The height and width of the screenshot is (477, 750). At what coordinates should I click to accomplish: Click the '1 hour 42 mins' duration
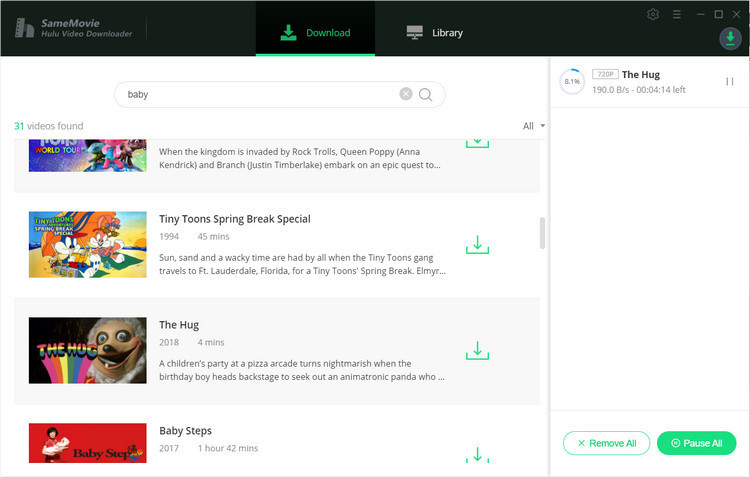228,448
